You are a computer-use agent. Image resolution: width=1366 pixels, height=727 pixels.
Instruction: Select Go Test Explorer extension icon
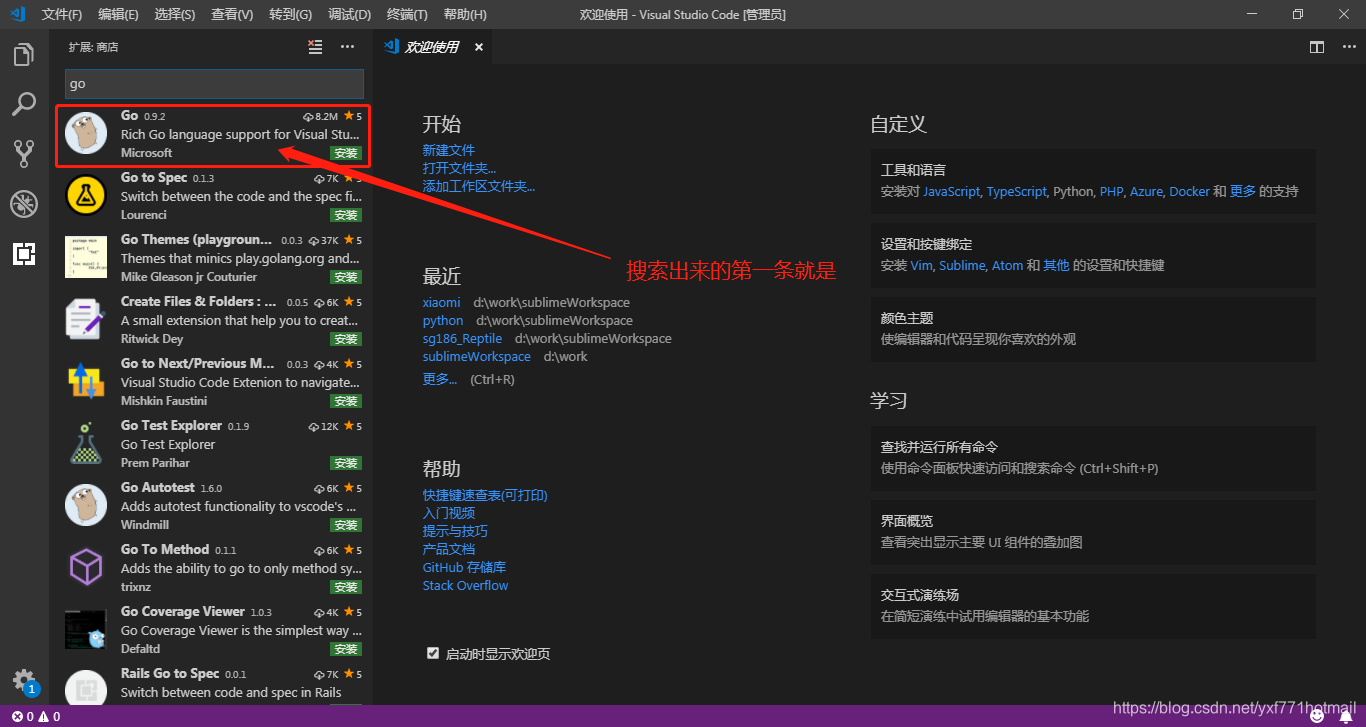point(86,444)
